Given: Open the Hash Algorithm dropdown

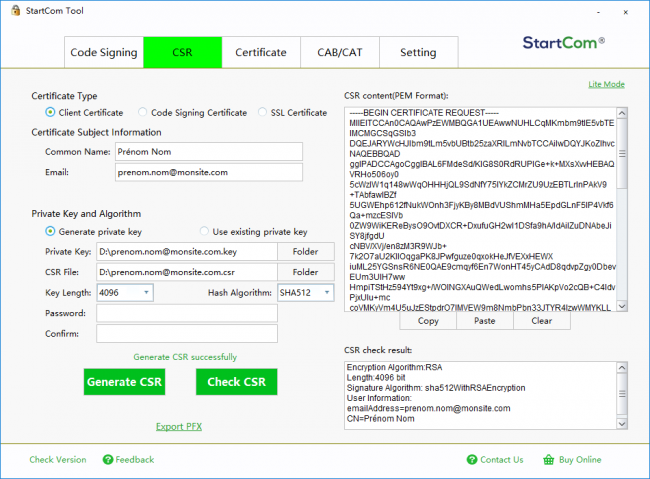Looking at the screenshot, I should 306,293.
